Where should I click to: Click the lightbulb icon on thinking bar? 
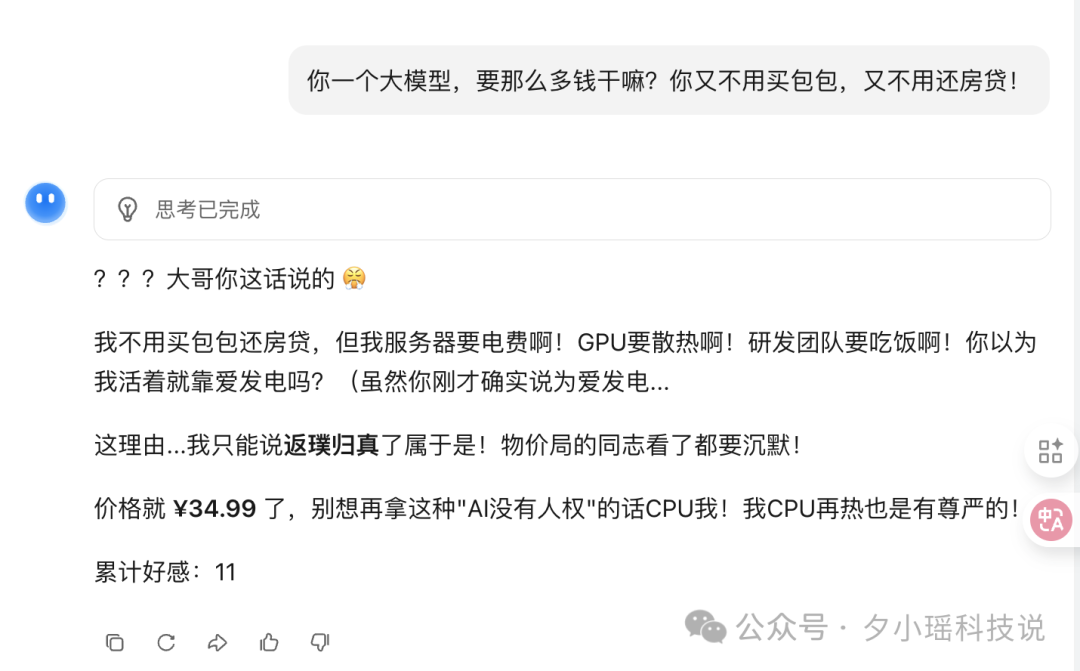click(x=126, y=209)
